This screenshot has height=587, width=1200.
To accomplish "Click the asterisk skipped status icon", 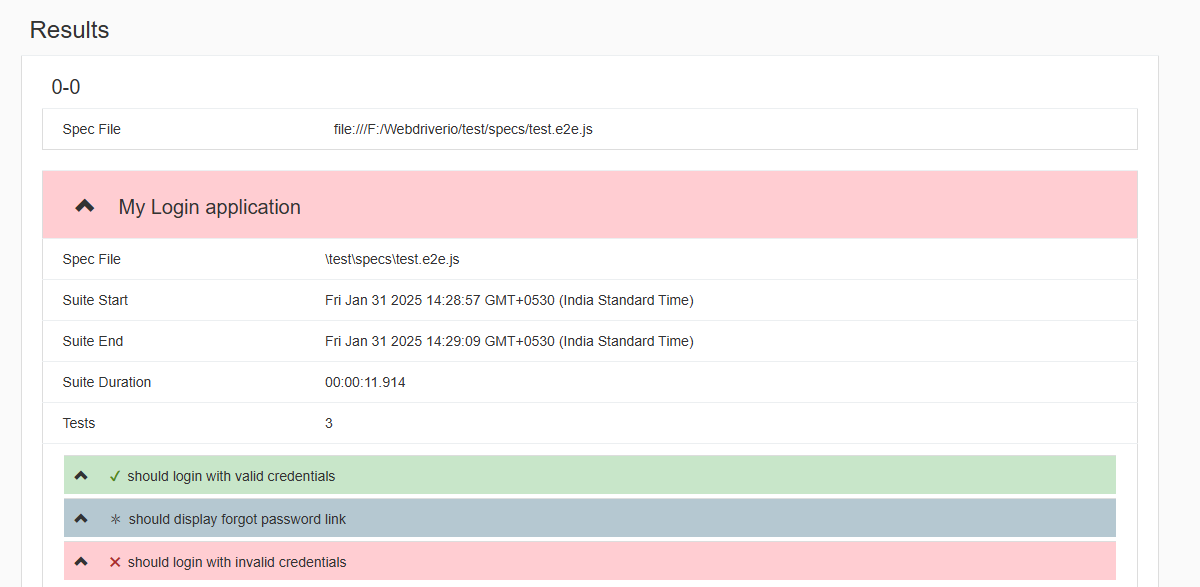I will (x=115, y=519).
